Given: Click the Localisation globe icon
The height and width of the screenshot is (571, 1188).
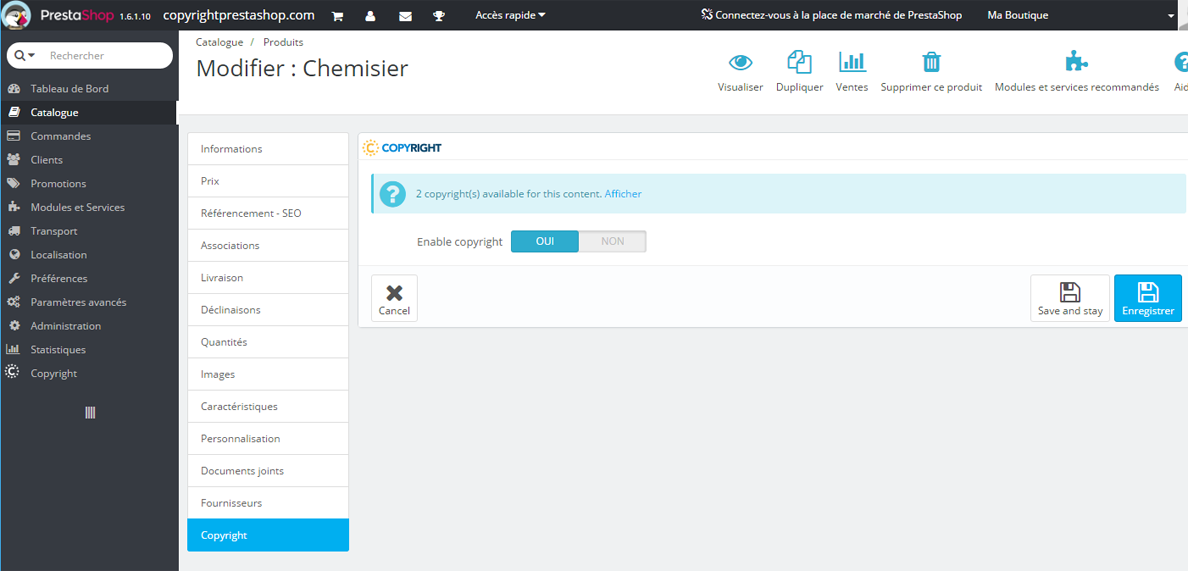Looking at the screenshot, I should coord(13,254).
